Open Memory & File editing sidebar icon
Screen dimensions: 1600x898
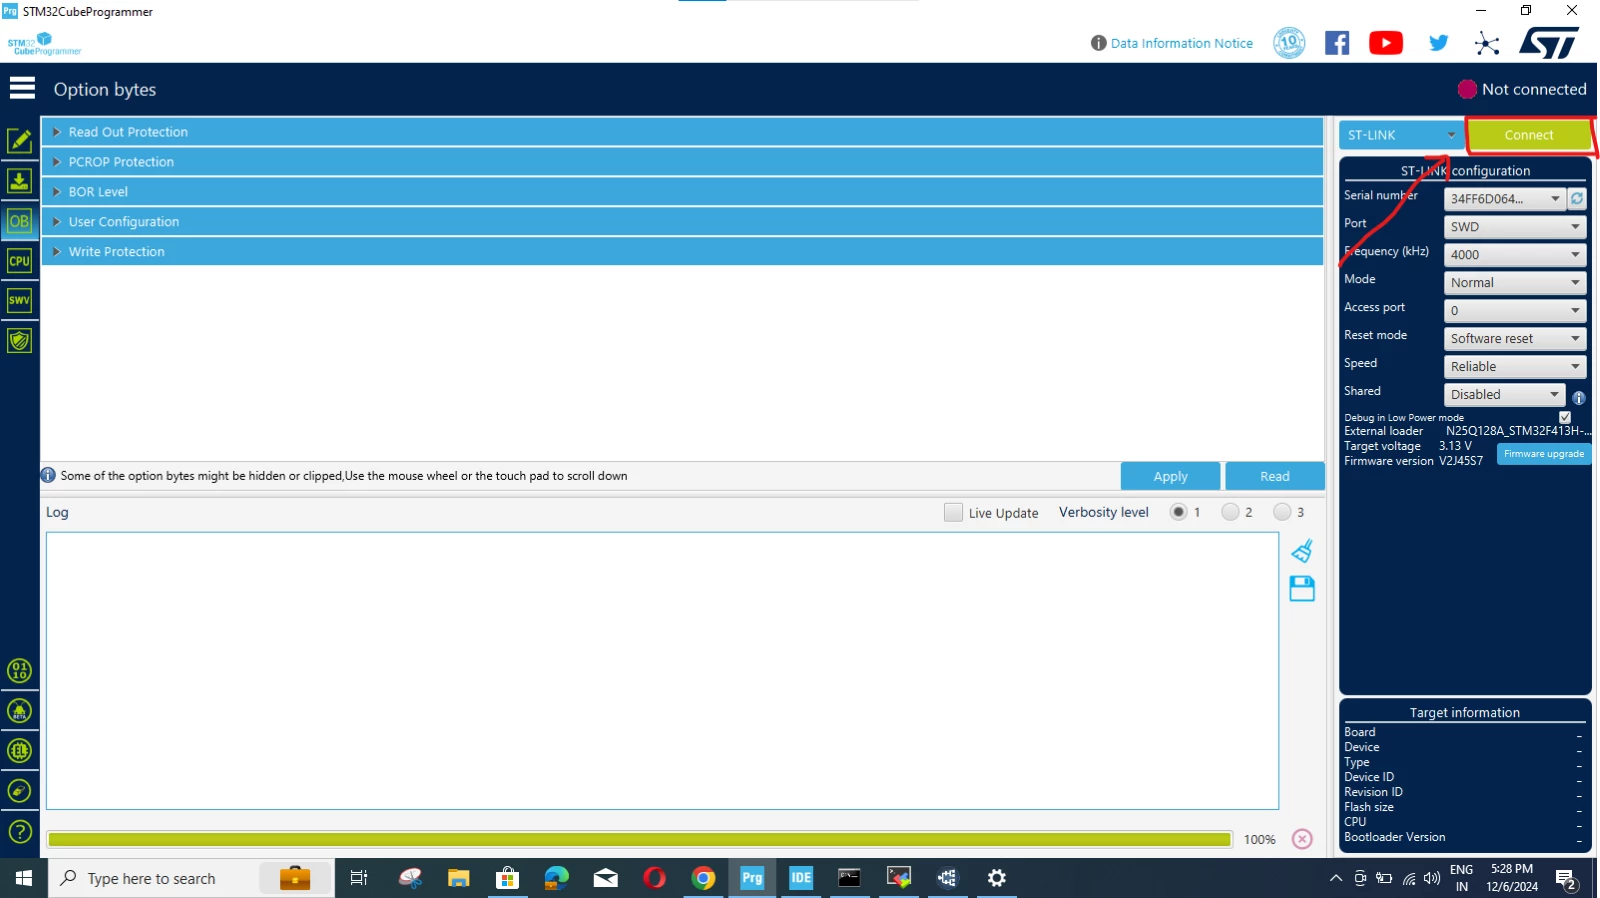[19, 141]
